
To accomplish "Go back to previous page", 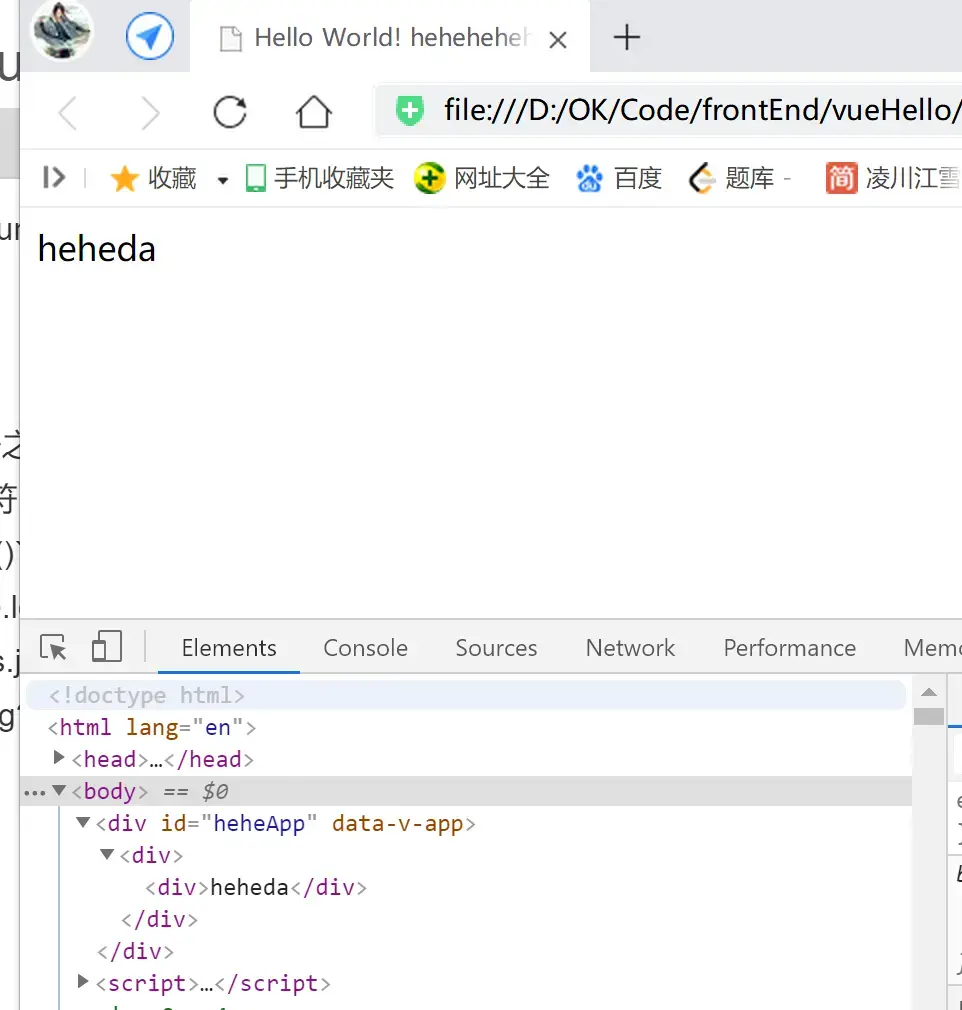I will 68,113.
